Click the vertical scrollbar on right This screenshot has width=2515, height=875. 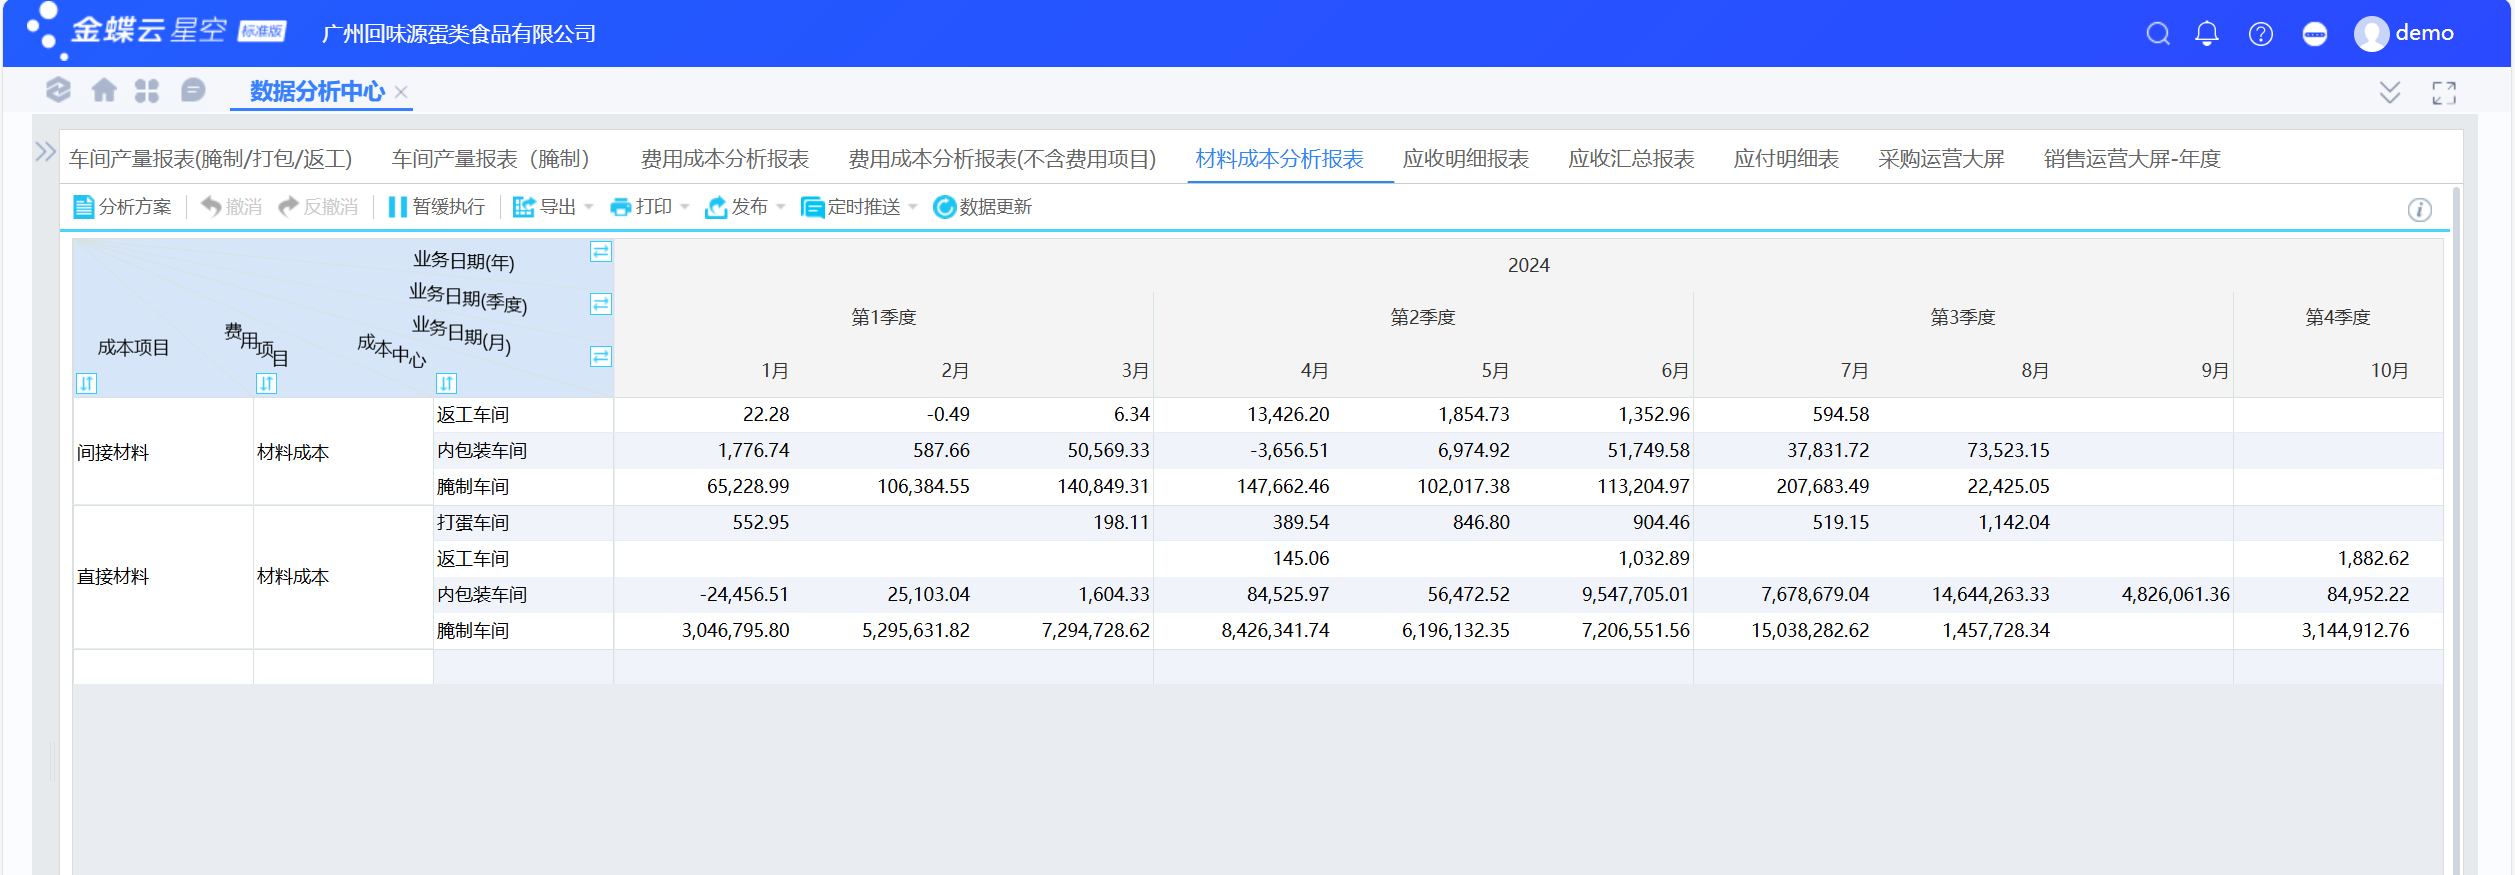click(x=2456, y=530)
